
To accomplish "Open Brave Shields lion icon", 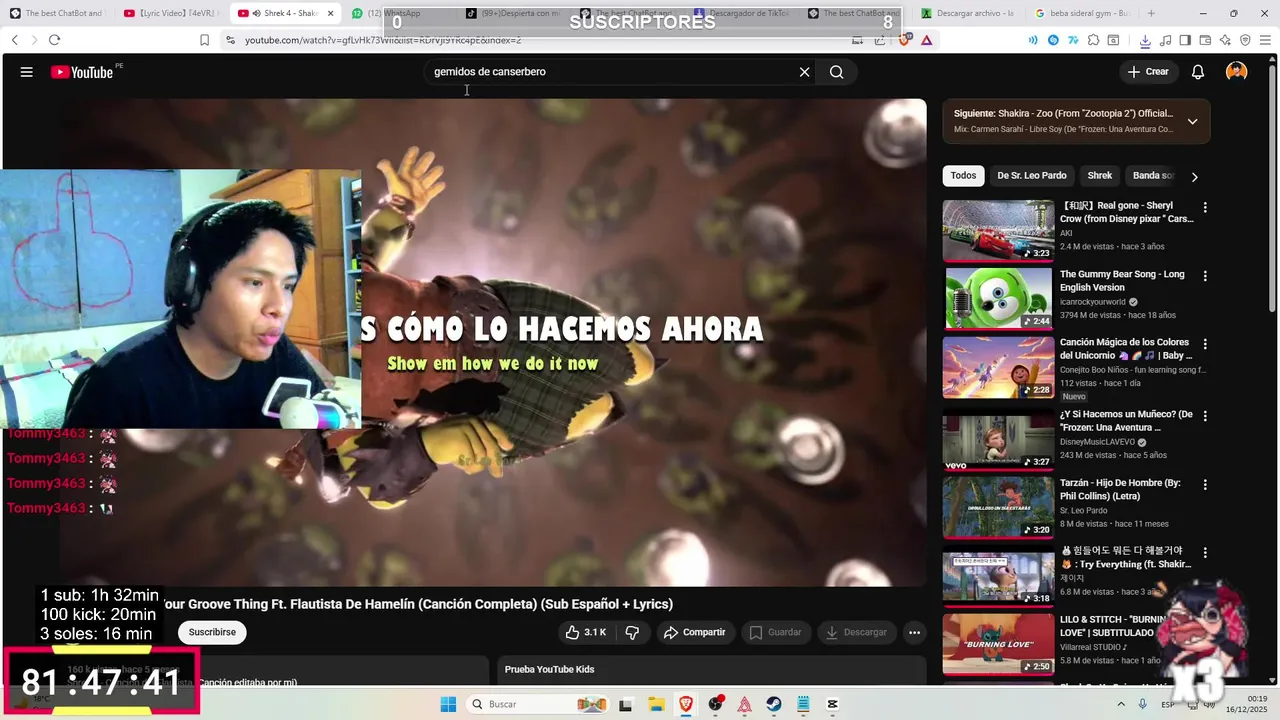I will (906, 40).
